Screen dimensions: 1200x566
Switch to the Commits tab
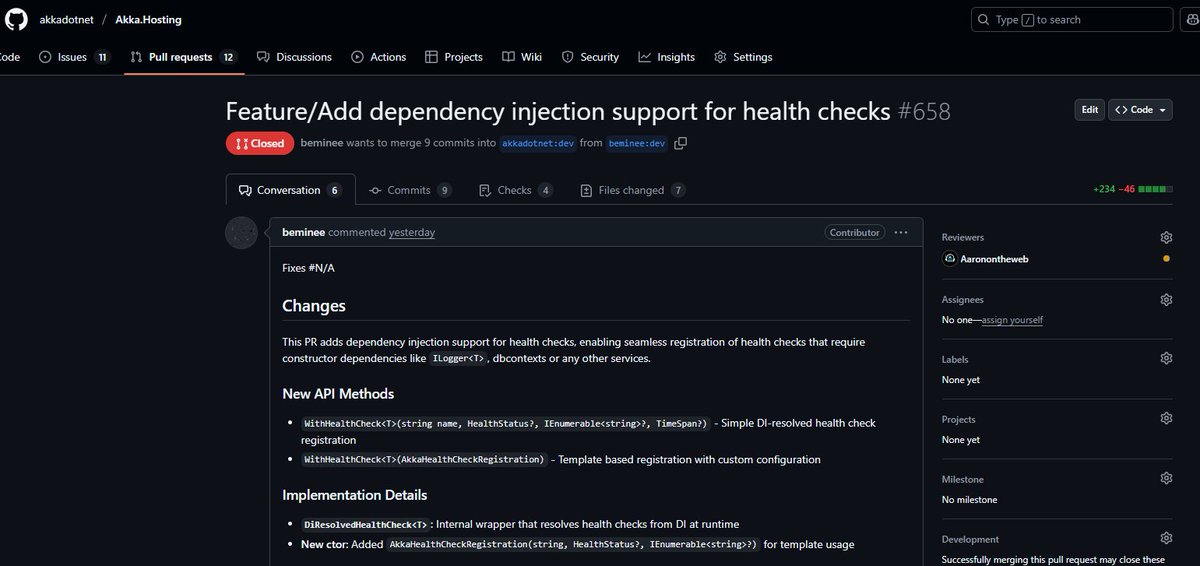click(x=410, y=190)
